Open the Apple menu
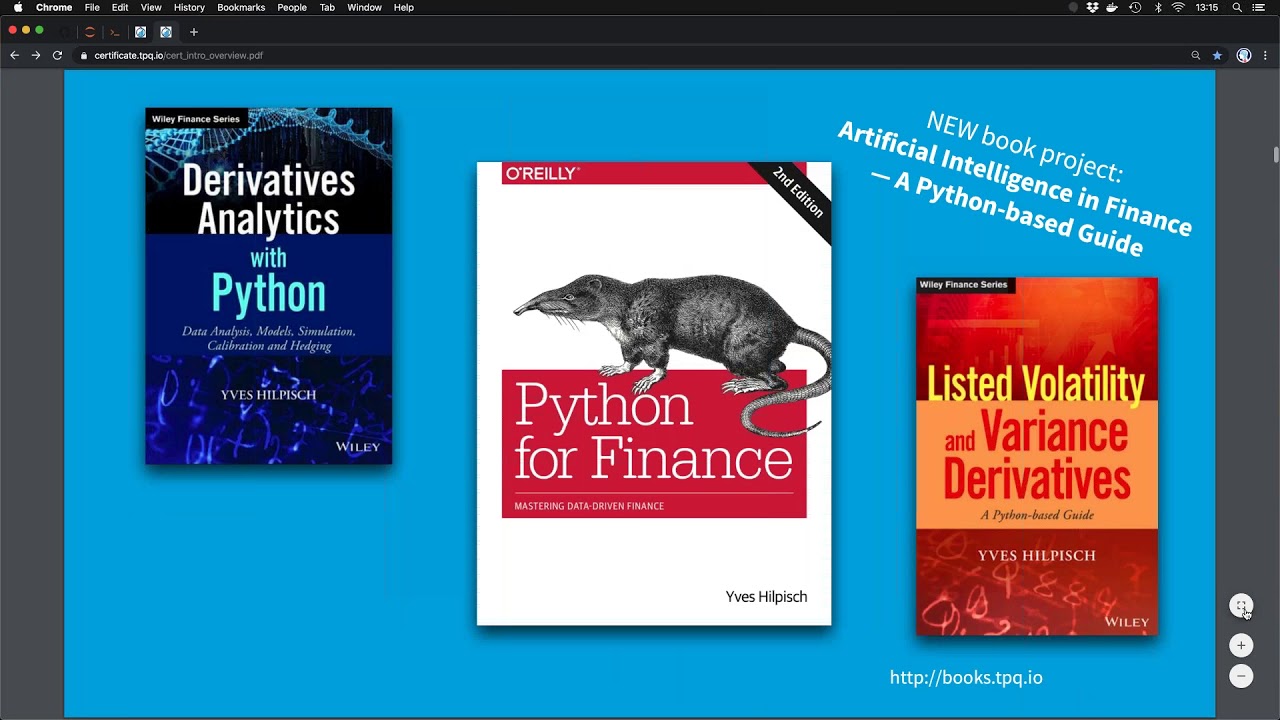This screenshot has width=1280, height=720. pos(17,7)
